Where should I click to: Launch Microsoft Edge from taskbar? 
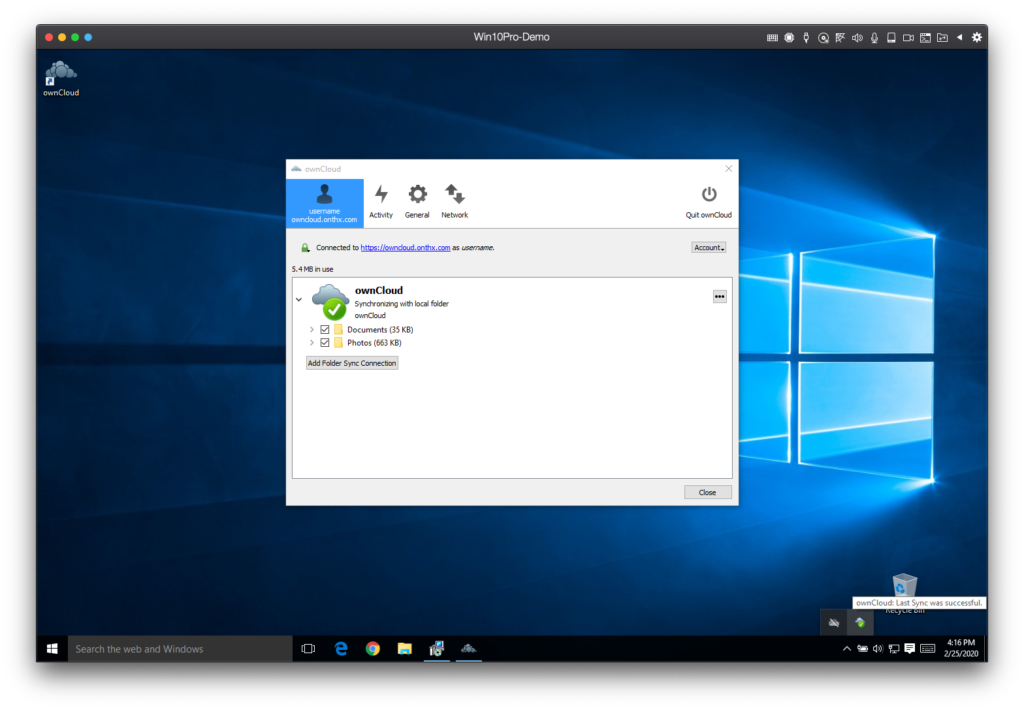tap(341, 649)
